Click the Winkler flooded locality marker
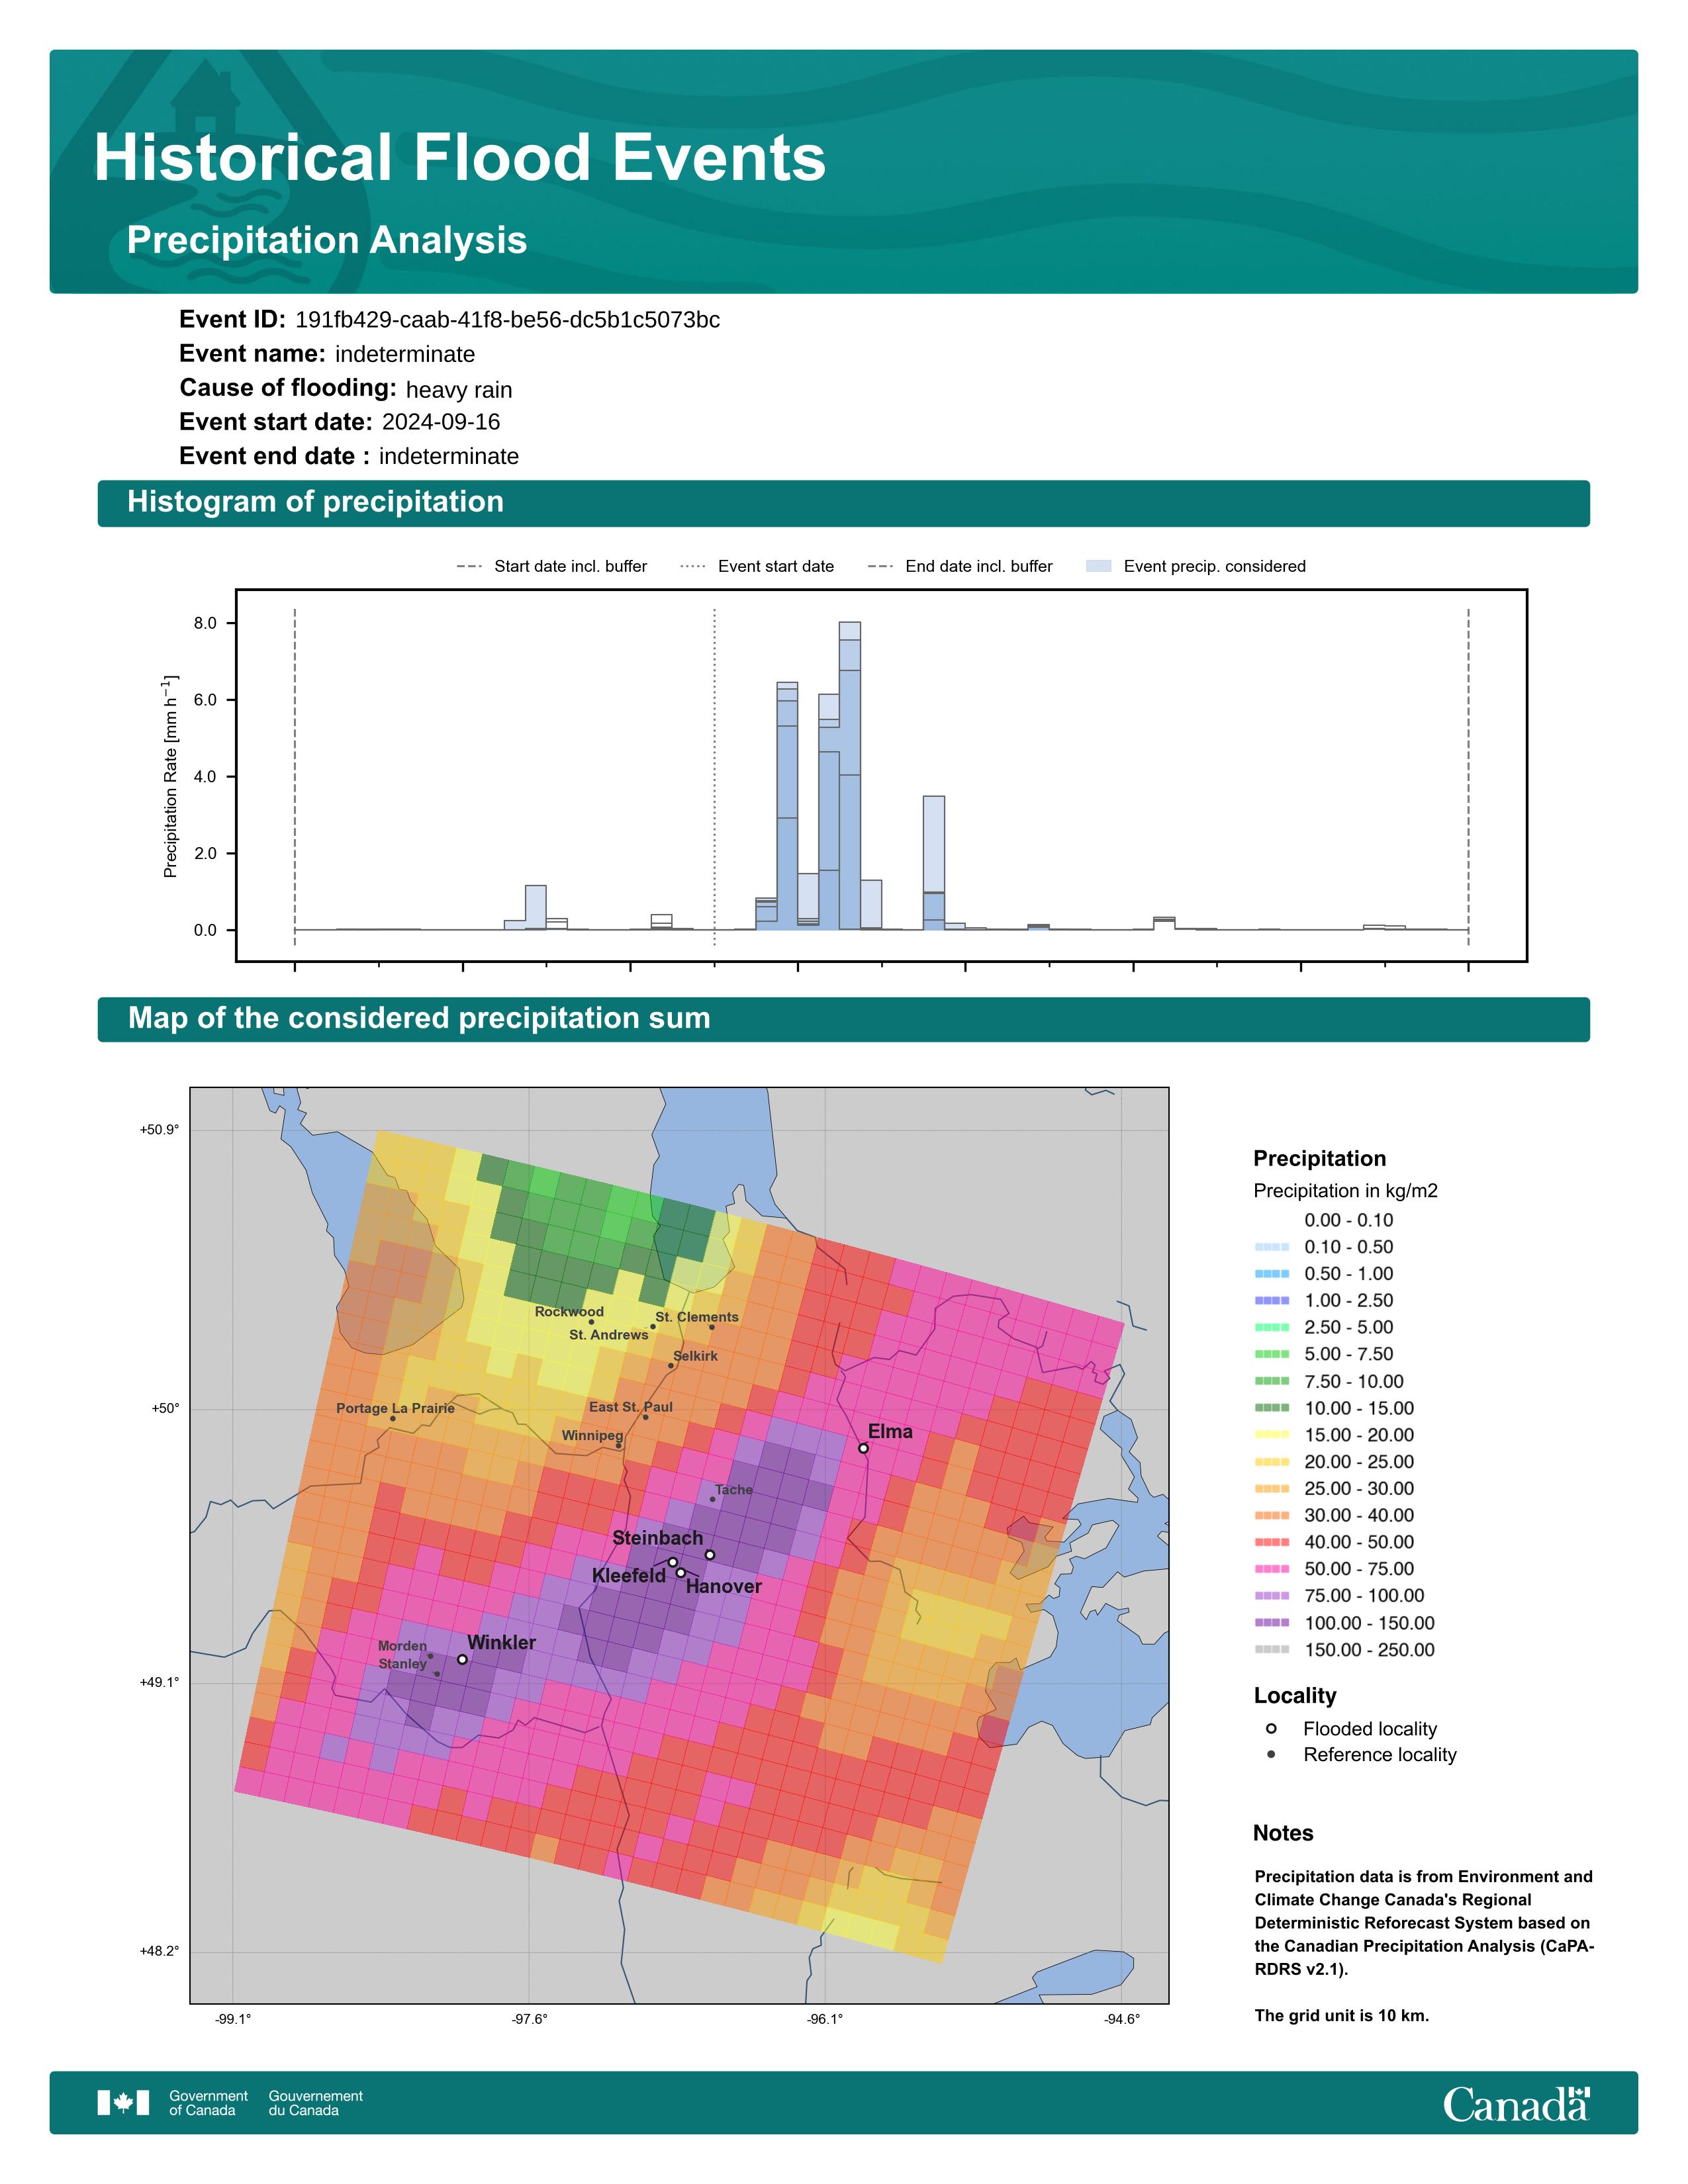This screenshot has height=2184, width=1688. tap(462, 1659)
